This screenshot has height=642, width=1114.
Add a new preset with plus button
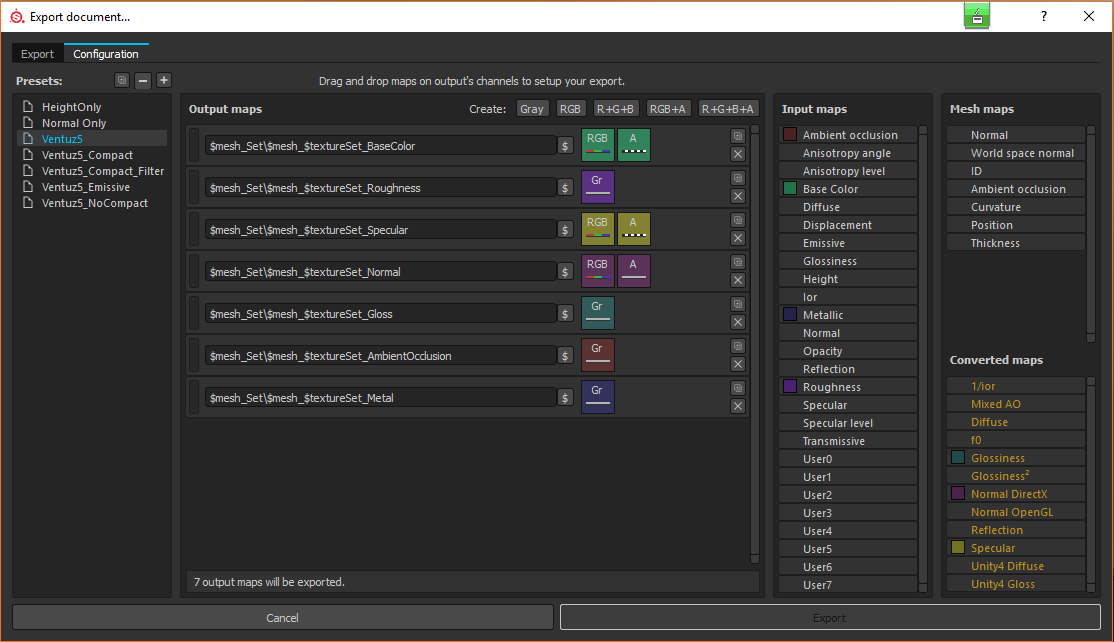point(164,81)
